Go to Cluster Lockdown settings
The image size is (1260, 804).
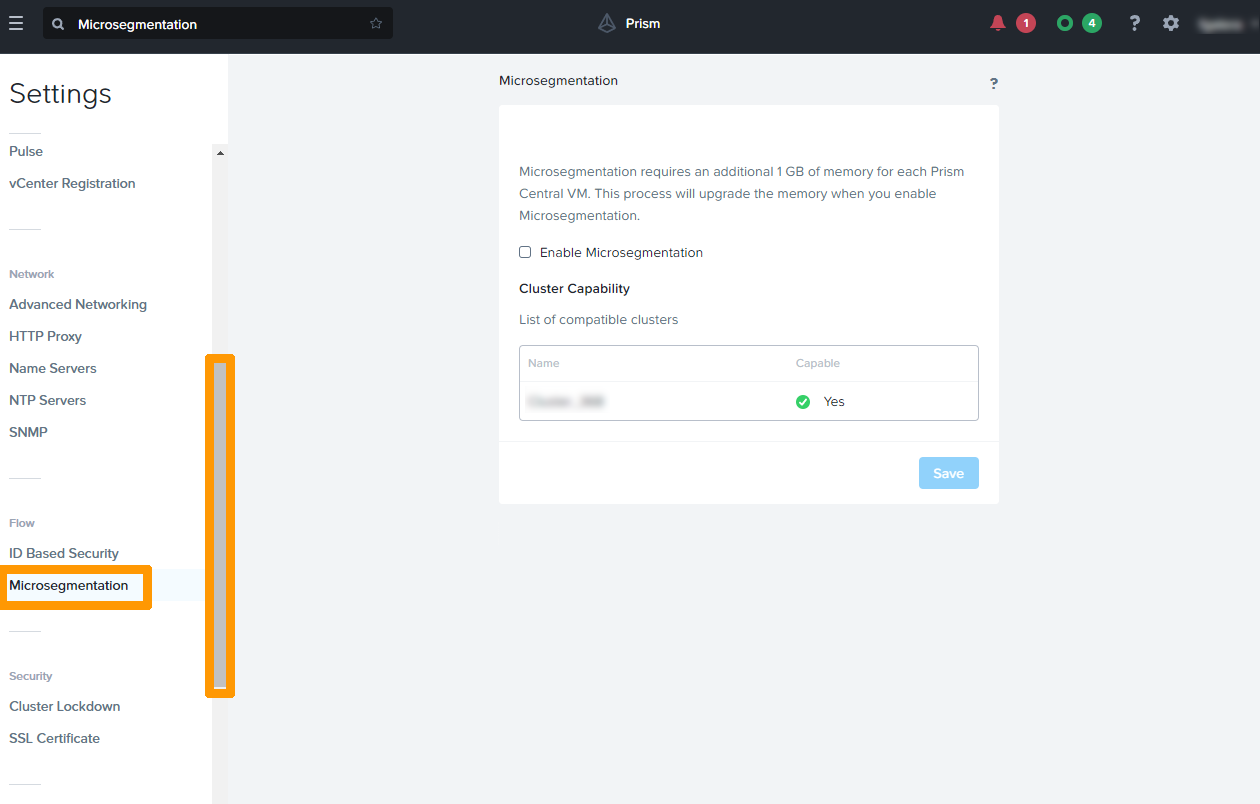click(x=65, y=706)
